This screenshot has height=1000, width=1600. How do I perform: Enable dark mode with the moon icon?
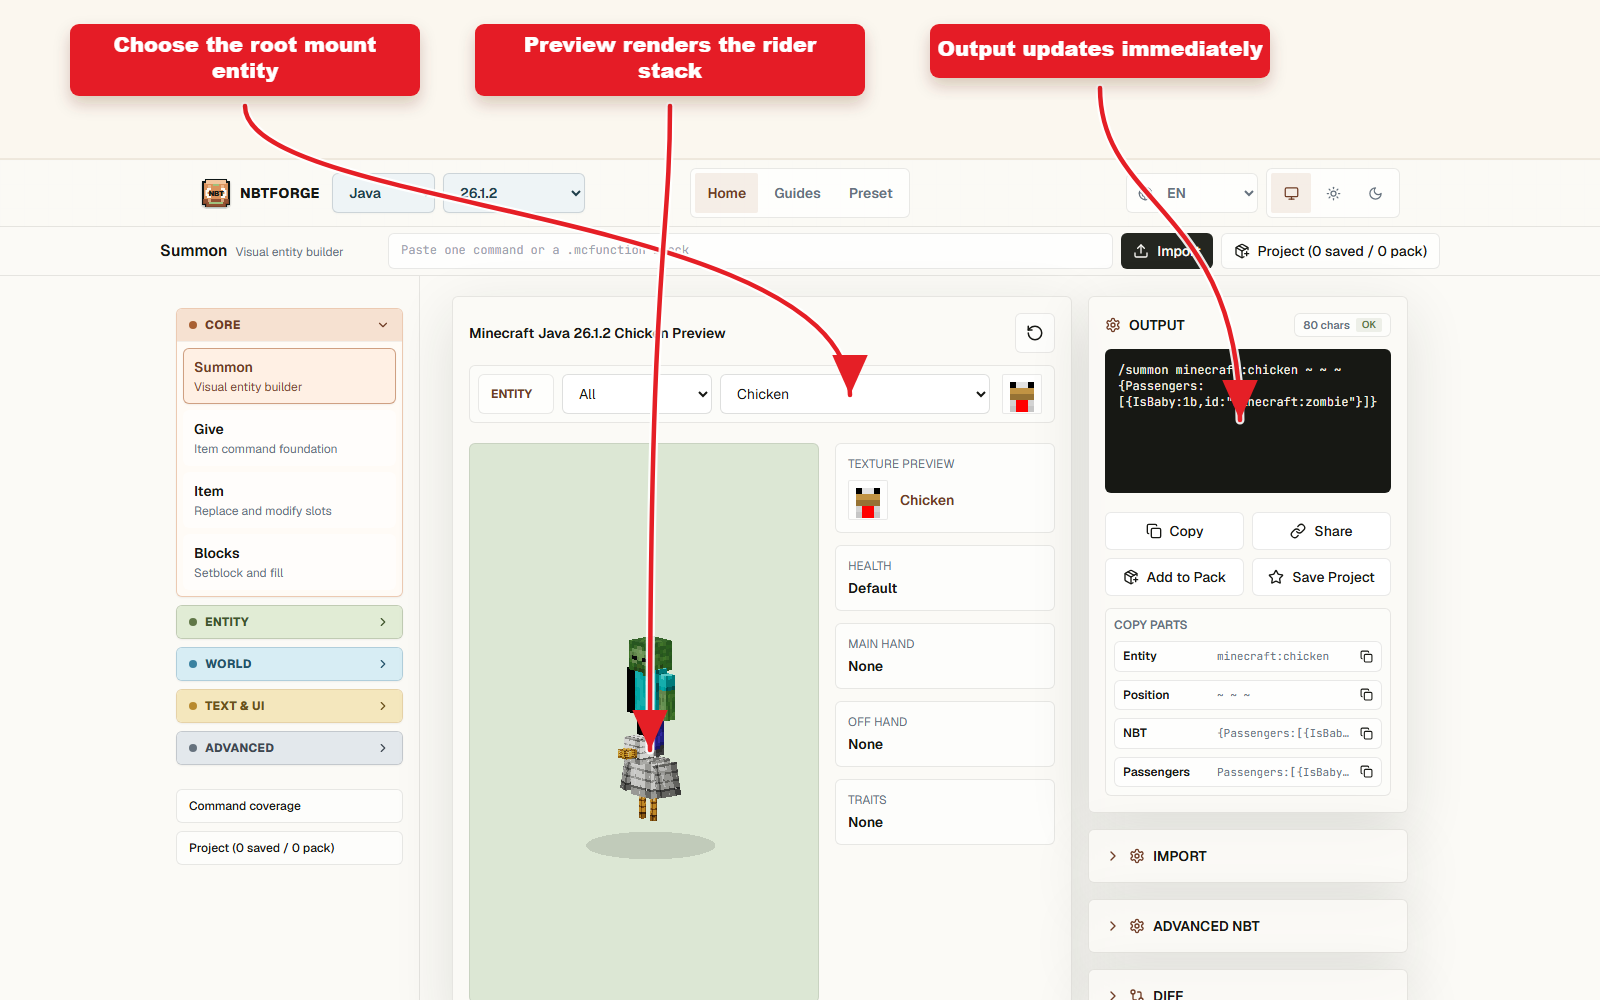(1375, 193)
